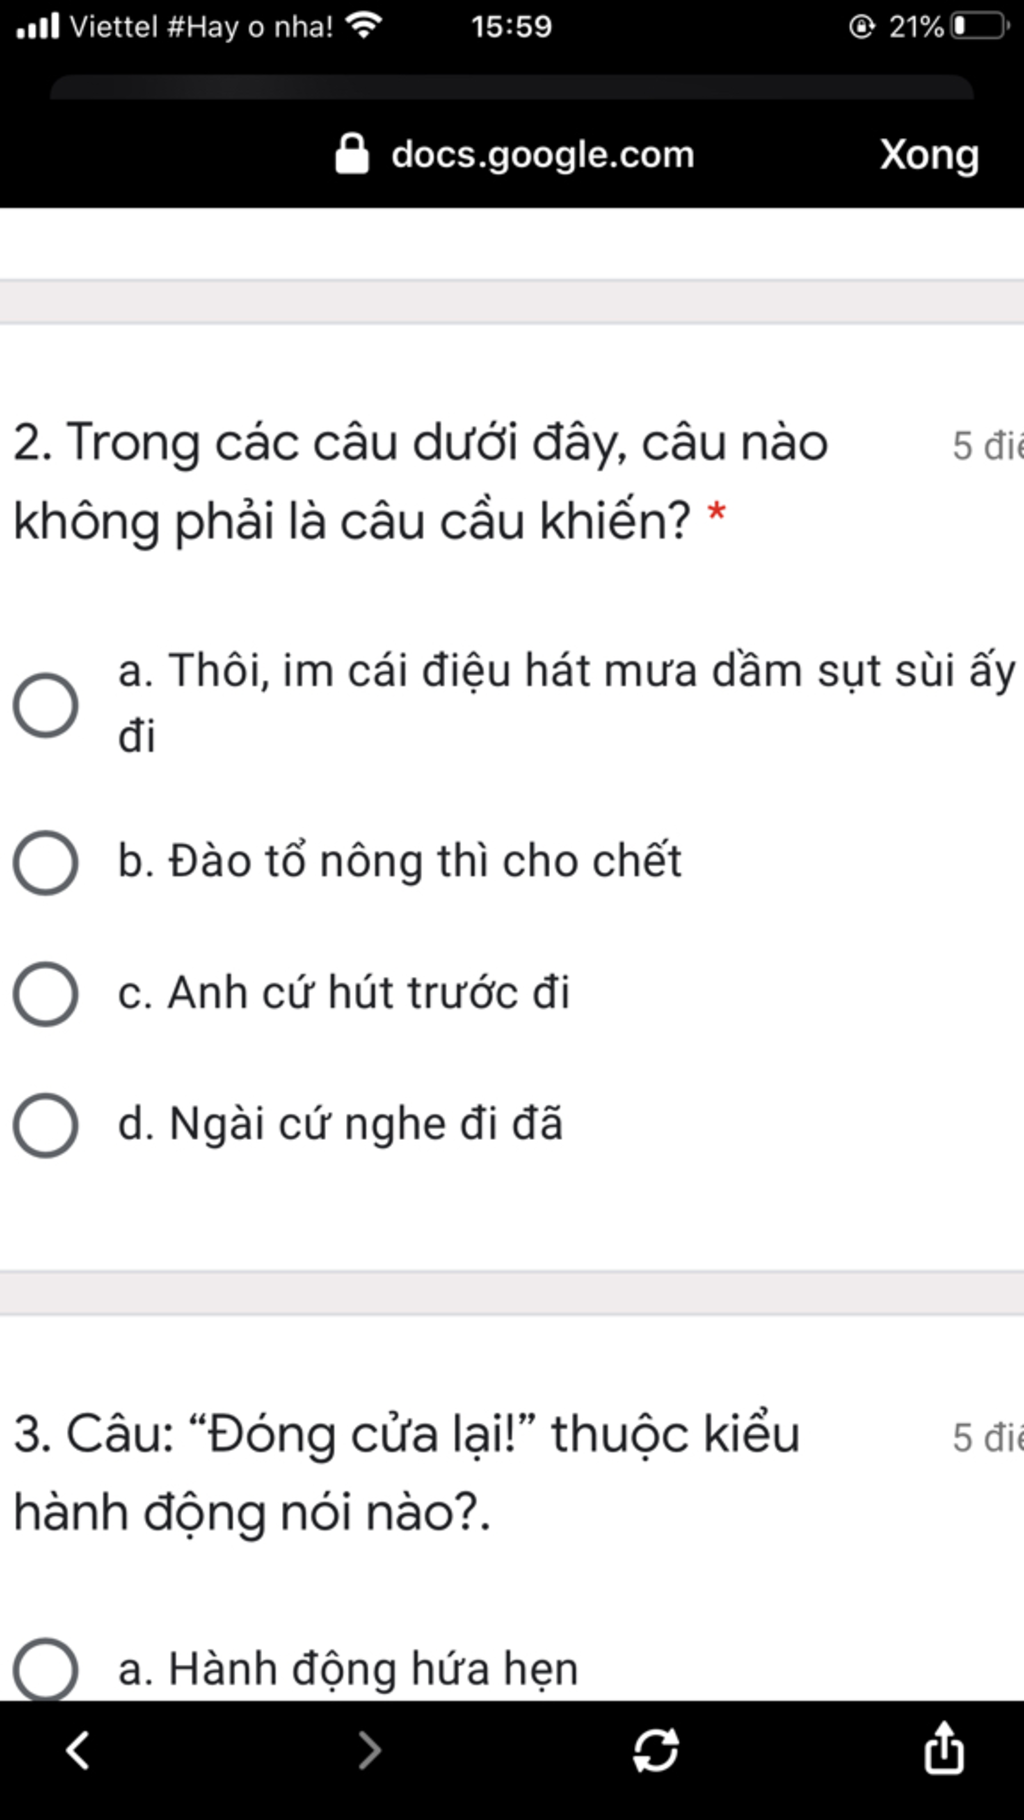Tap the padlock security icon
The image size is (1024, 1820).
click(x=351, y=155)
